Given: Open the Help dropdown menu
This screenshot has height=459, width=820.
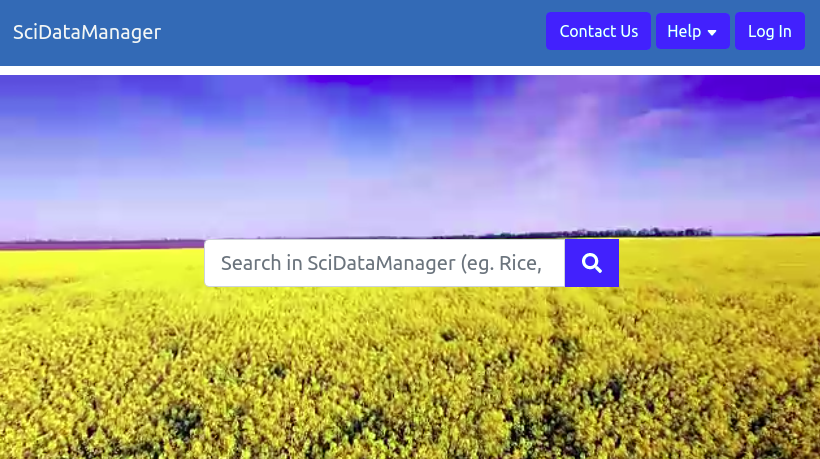Looking at the screenshot, I should 692,31.
